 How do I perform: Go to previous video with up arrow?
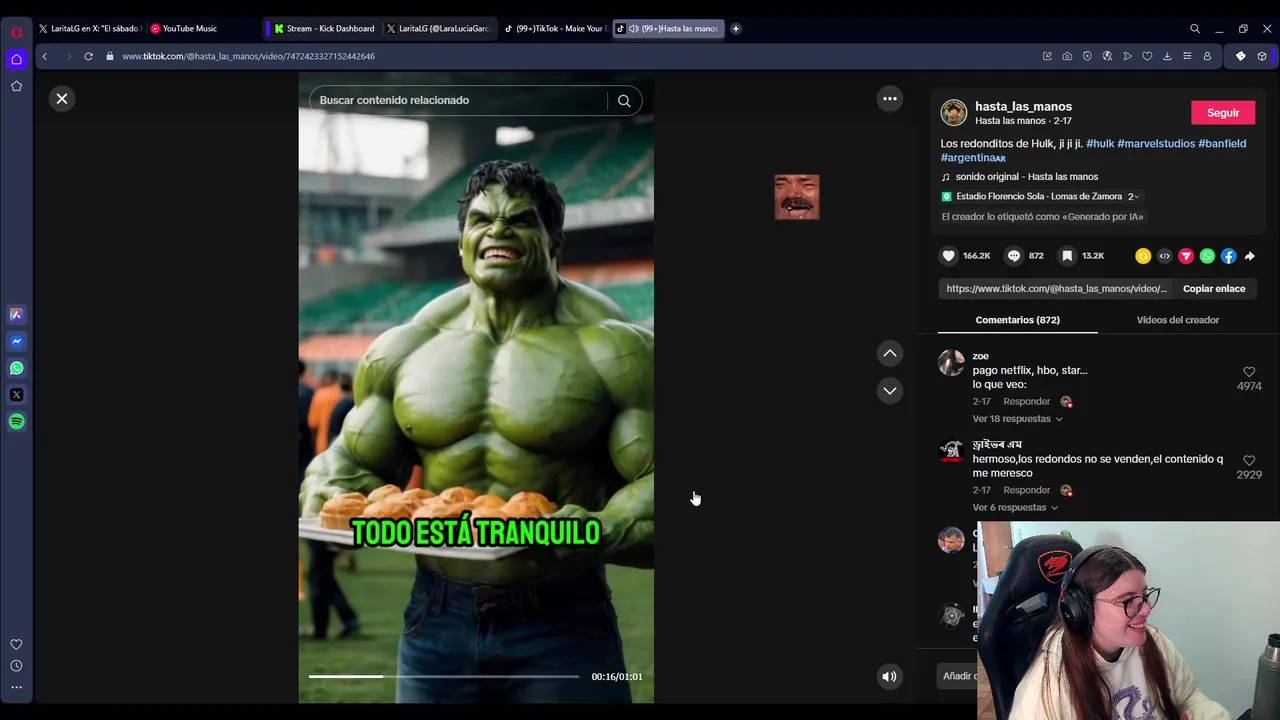pyautogui.click(x=889, y=354)
